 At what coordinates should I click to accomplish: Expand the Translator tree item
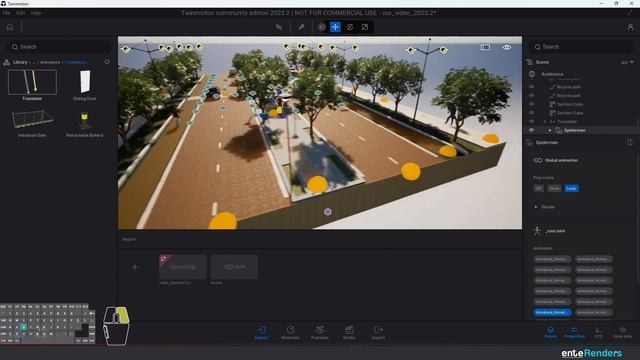pyautogui.click(x=544, y=122)
